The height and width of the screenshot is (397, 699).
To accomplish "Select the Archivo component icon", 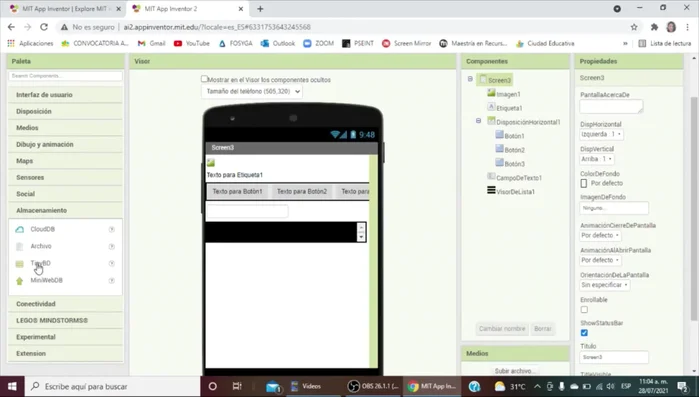I will point(20,246).
